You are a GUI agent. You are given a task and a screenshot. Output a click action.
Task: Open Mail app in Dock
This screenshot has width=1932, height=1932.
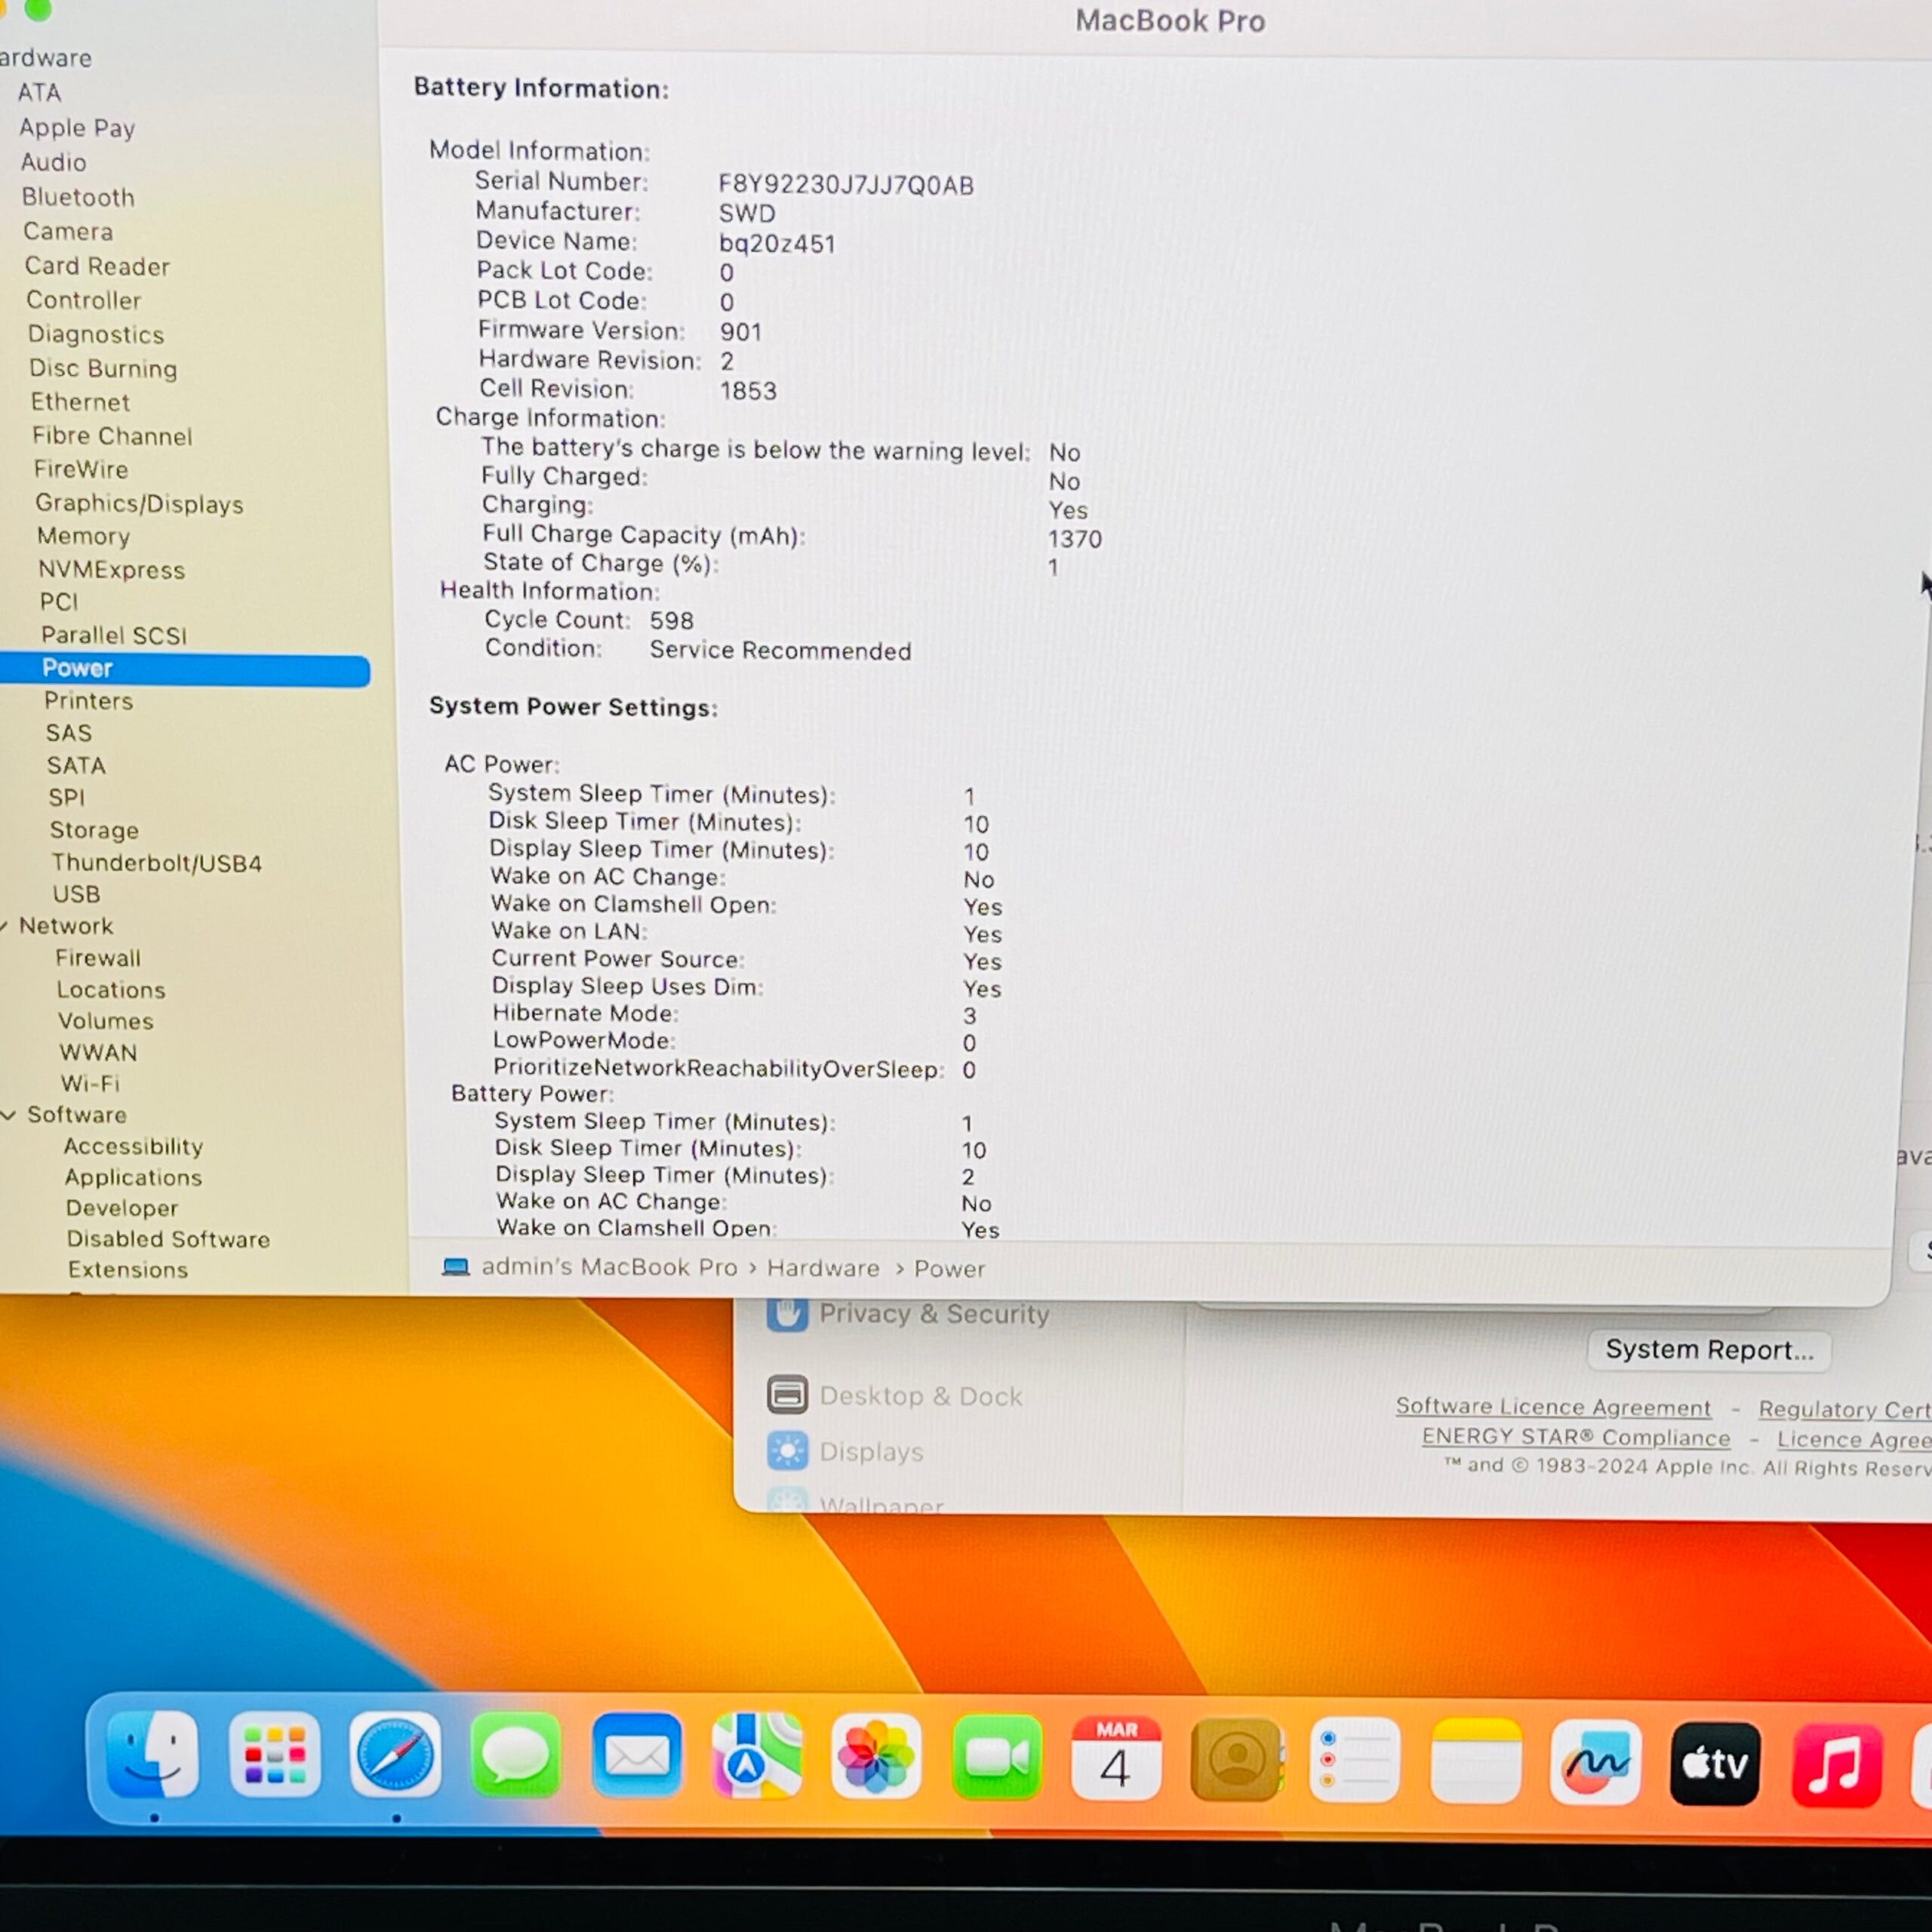pos(637,1757)
